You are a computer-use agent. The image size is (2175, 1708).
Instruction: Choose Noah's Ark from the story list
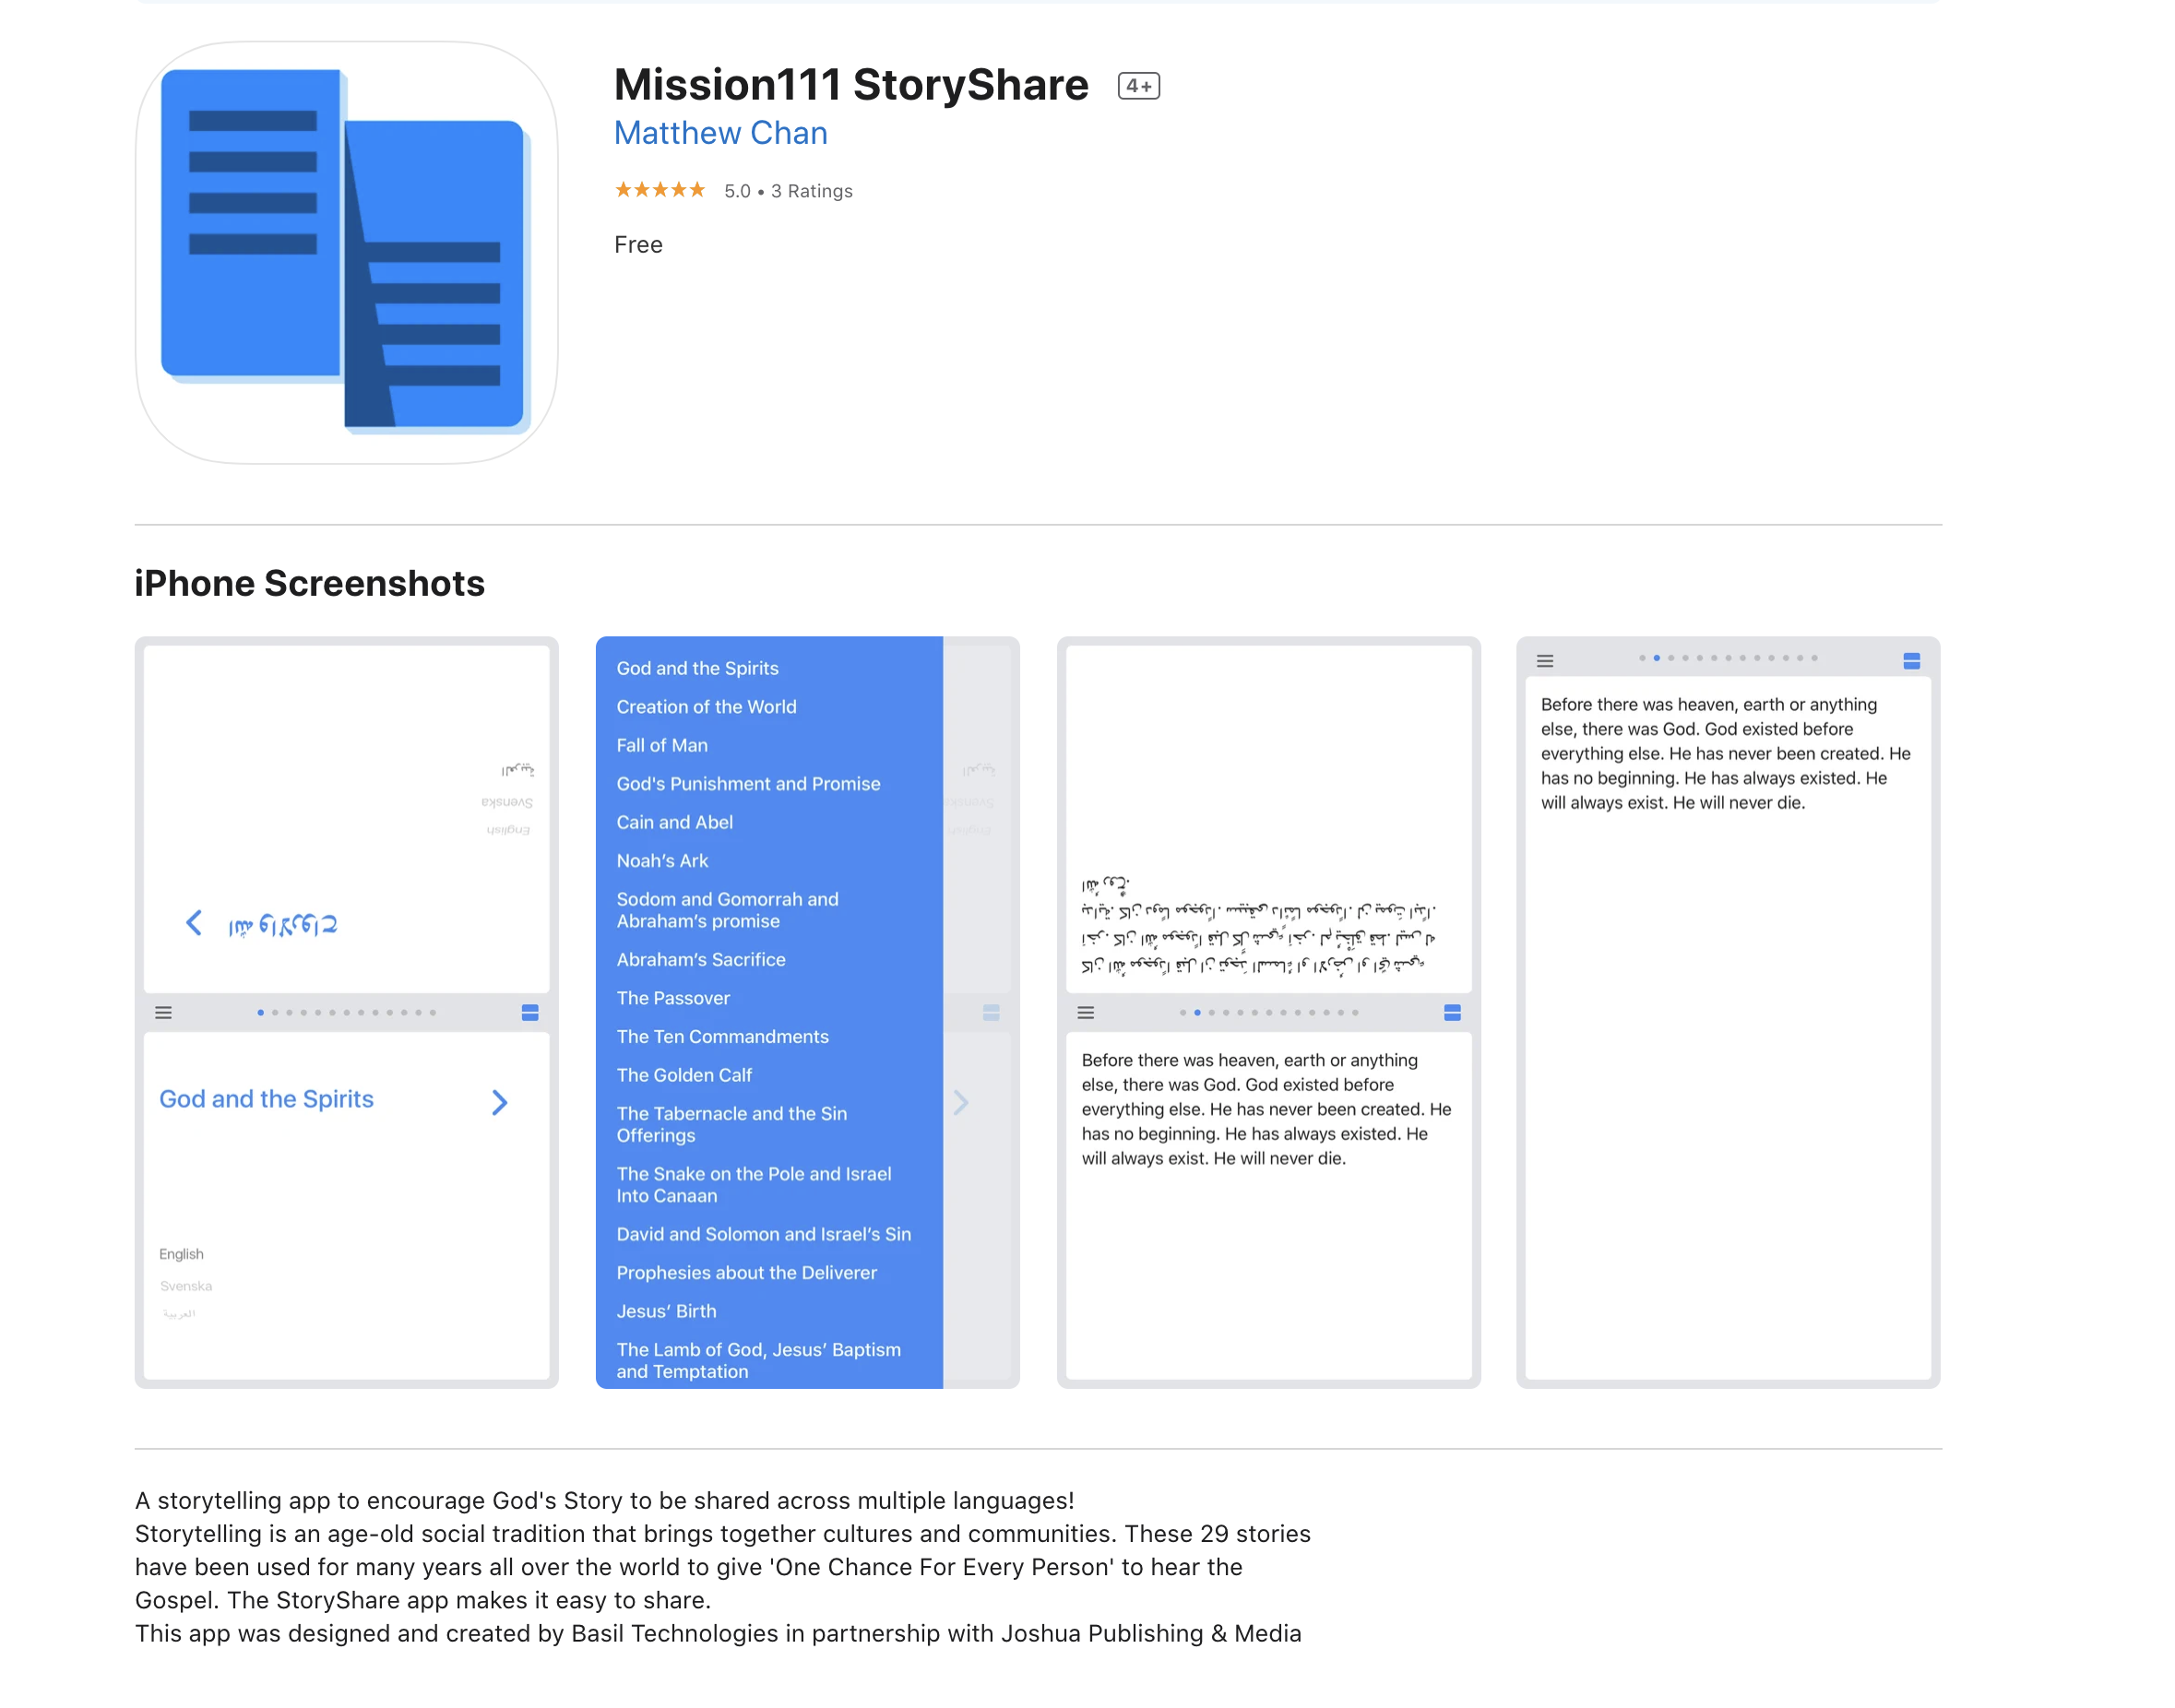(x=662, y=861)
